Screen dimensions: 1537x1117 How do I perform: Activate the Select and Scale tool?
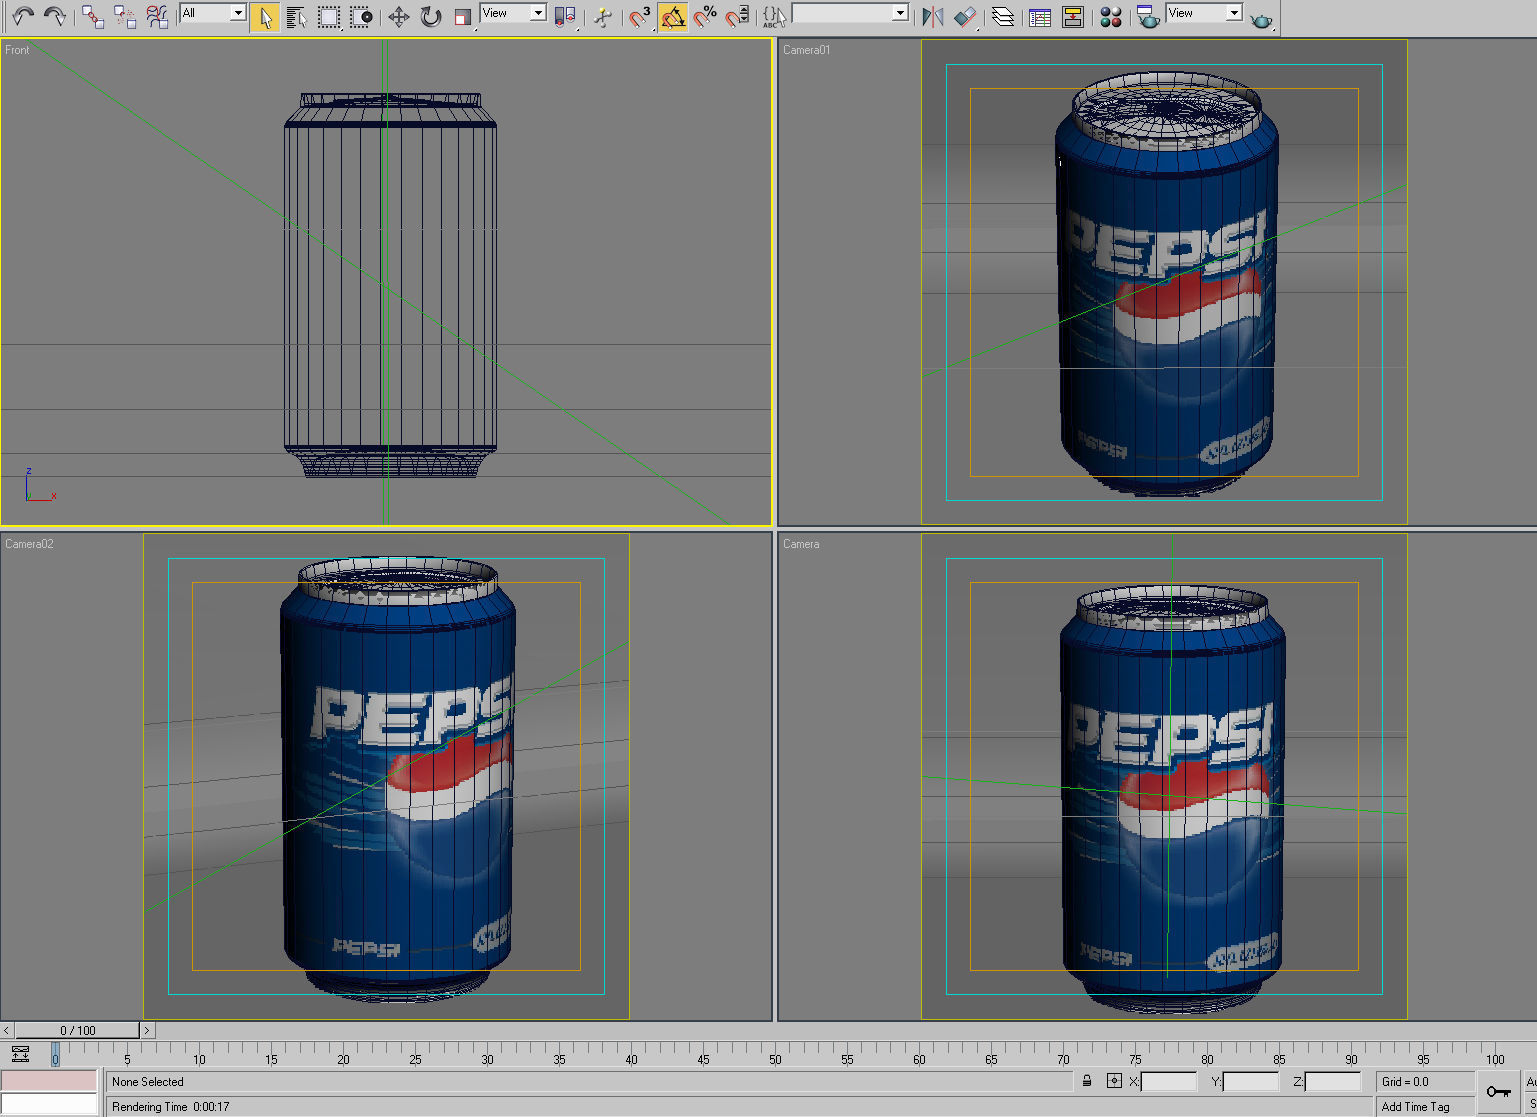463,17
